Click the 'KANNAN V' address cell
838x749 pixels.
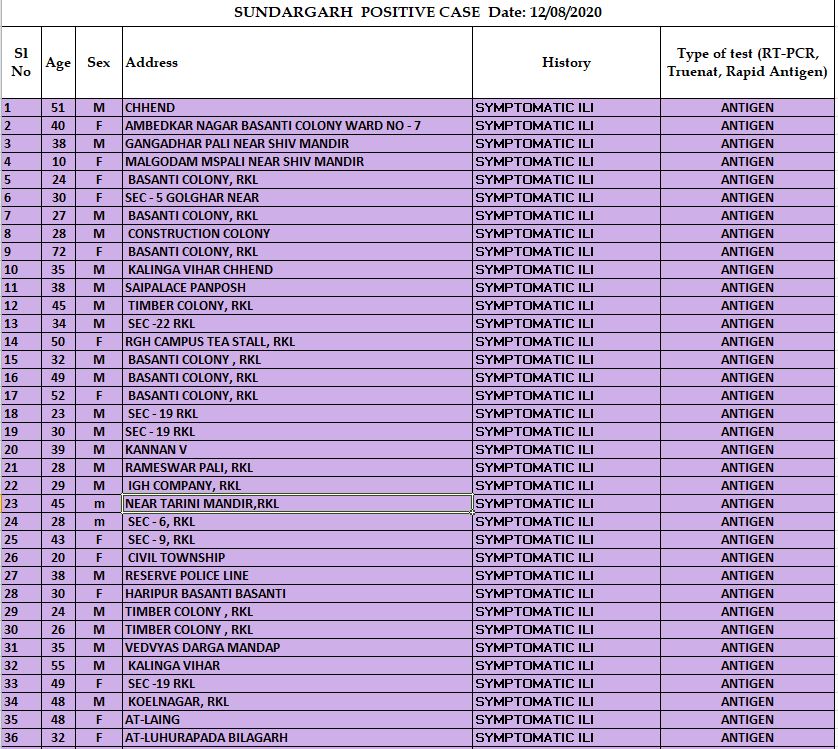point(297,450)
